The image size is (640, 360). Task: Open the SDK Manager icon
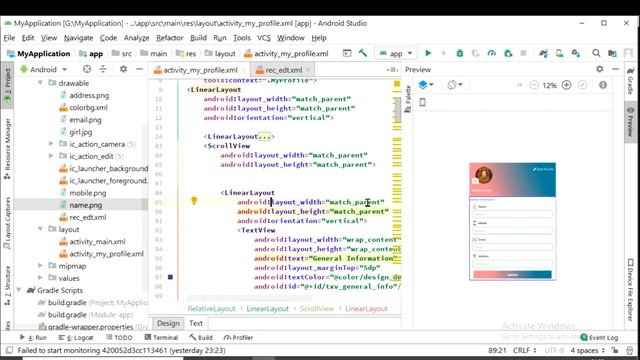[x=576, y=53]
